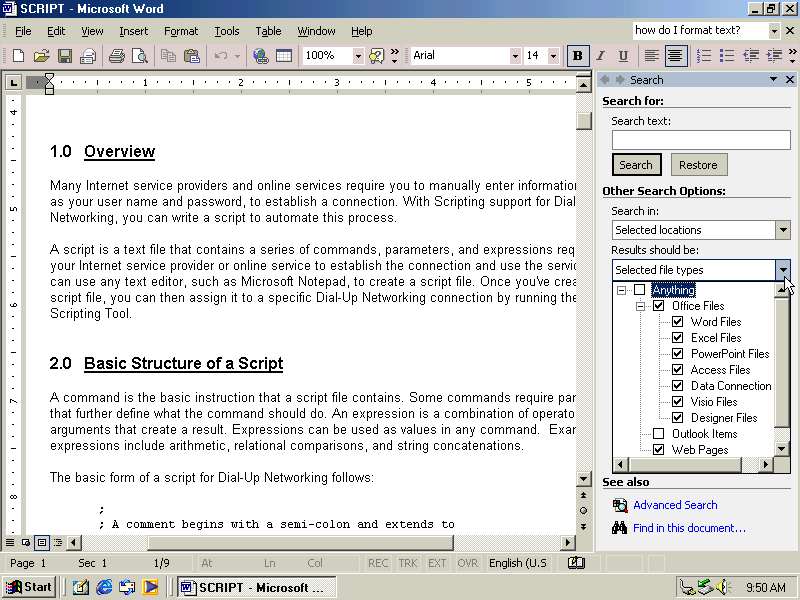Center align the text
The width and height of the screenshot is (800, 600).
coord(676,56)
